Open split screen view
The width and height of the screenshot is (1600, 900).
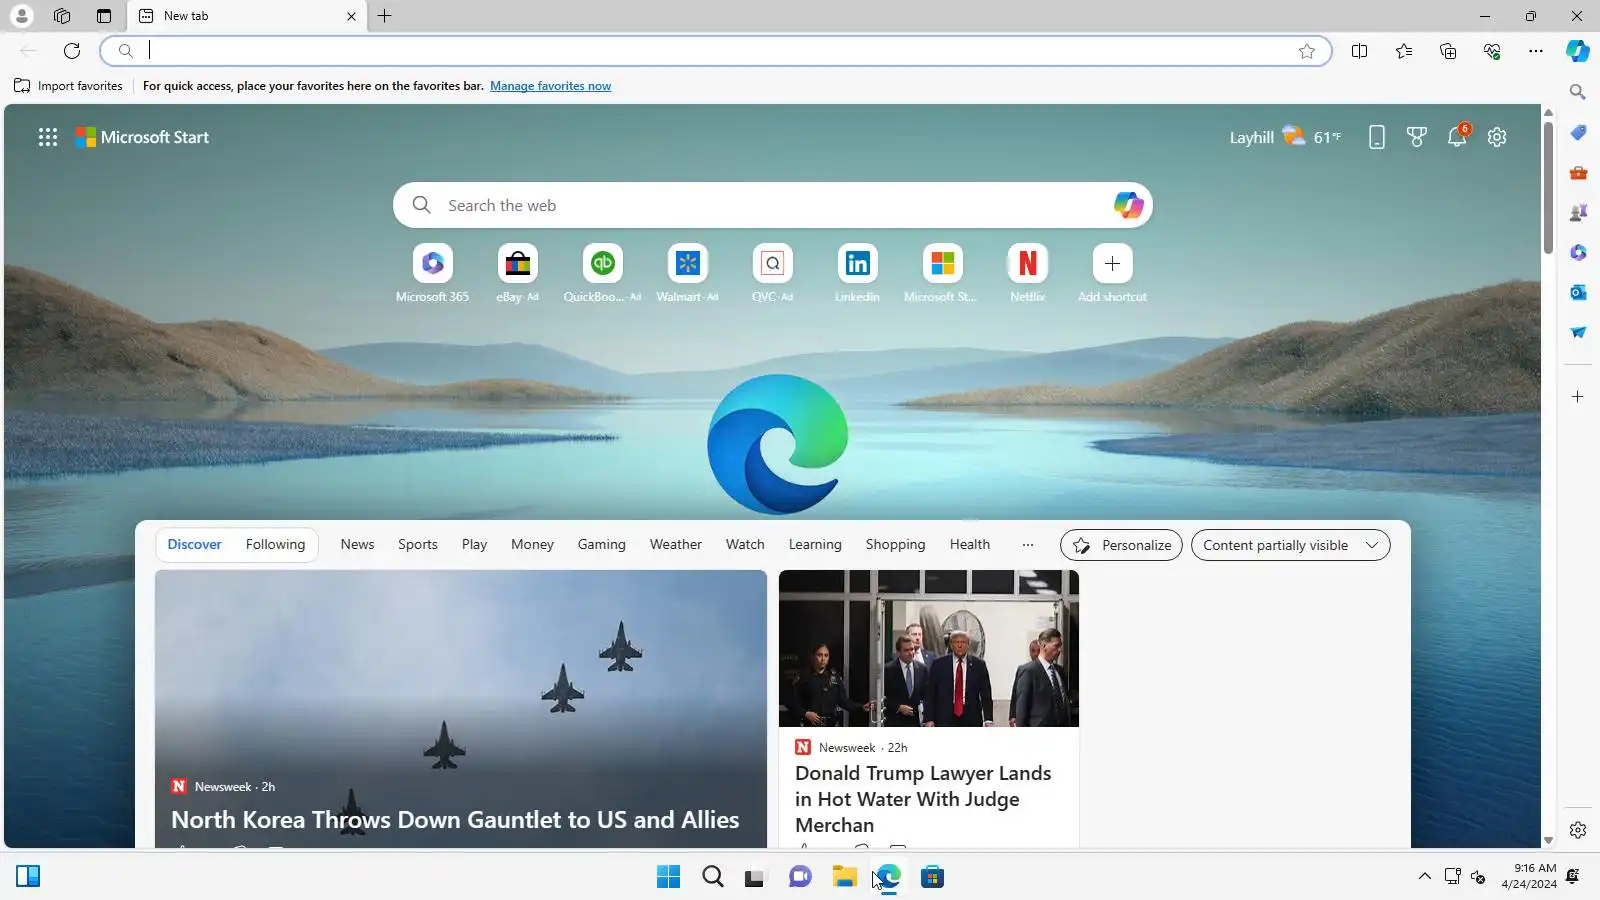(x=1360, y=51)
